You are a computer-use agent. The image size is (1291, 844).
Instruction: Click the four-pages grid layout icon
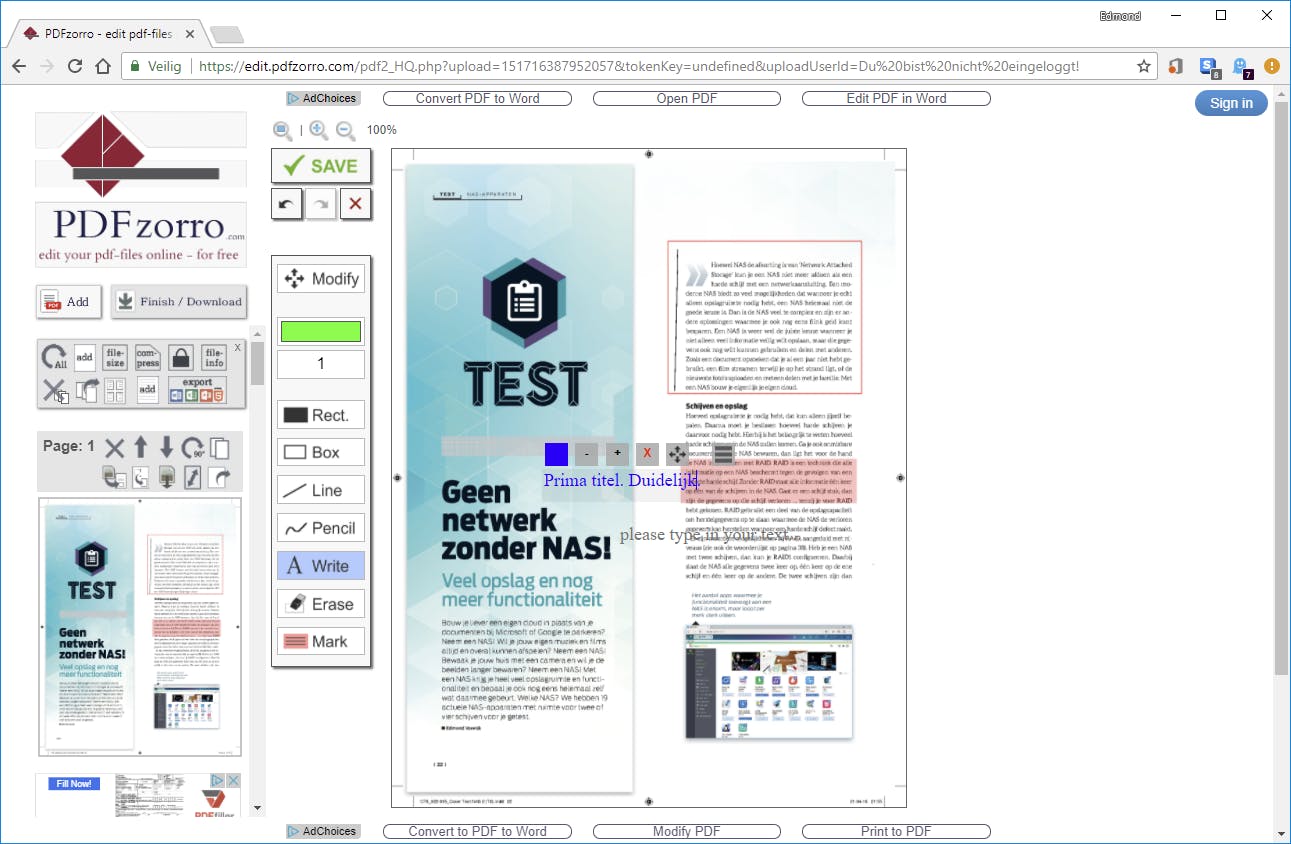click(115, 391)
